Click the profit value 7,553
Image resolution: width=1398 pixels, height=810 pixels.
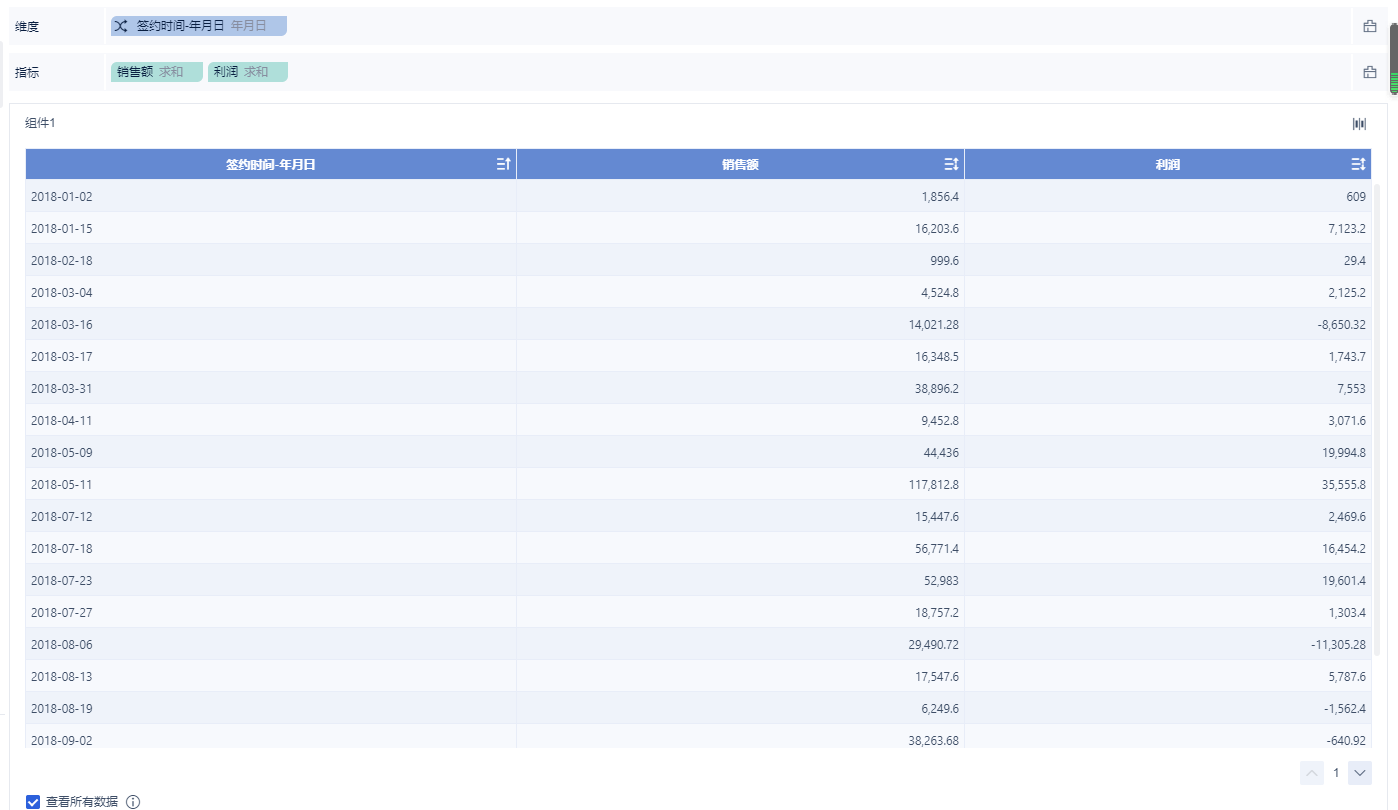point(1352,388)
